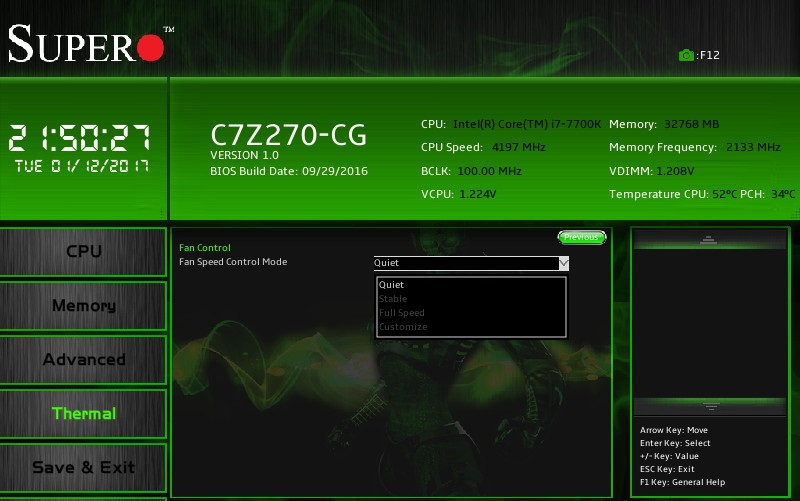Click the green Previous button
The height and width of the screenshot is (501, 800).
click(582, 237)
